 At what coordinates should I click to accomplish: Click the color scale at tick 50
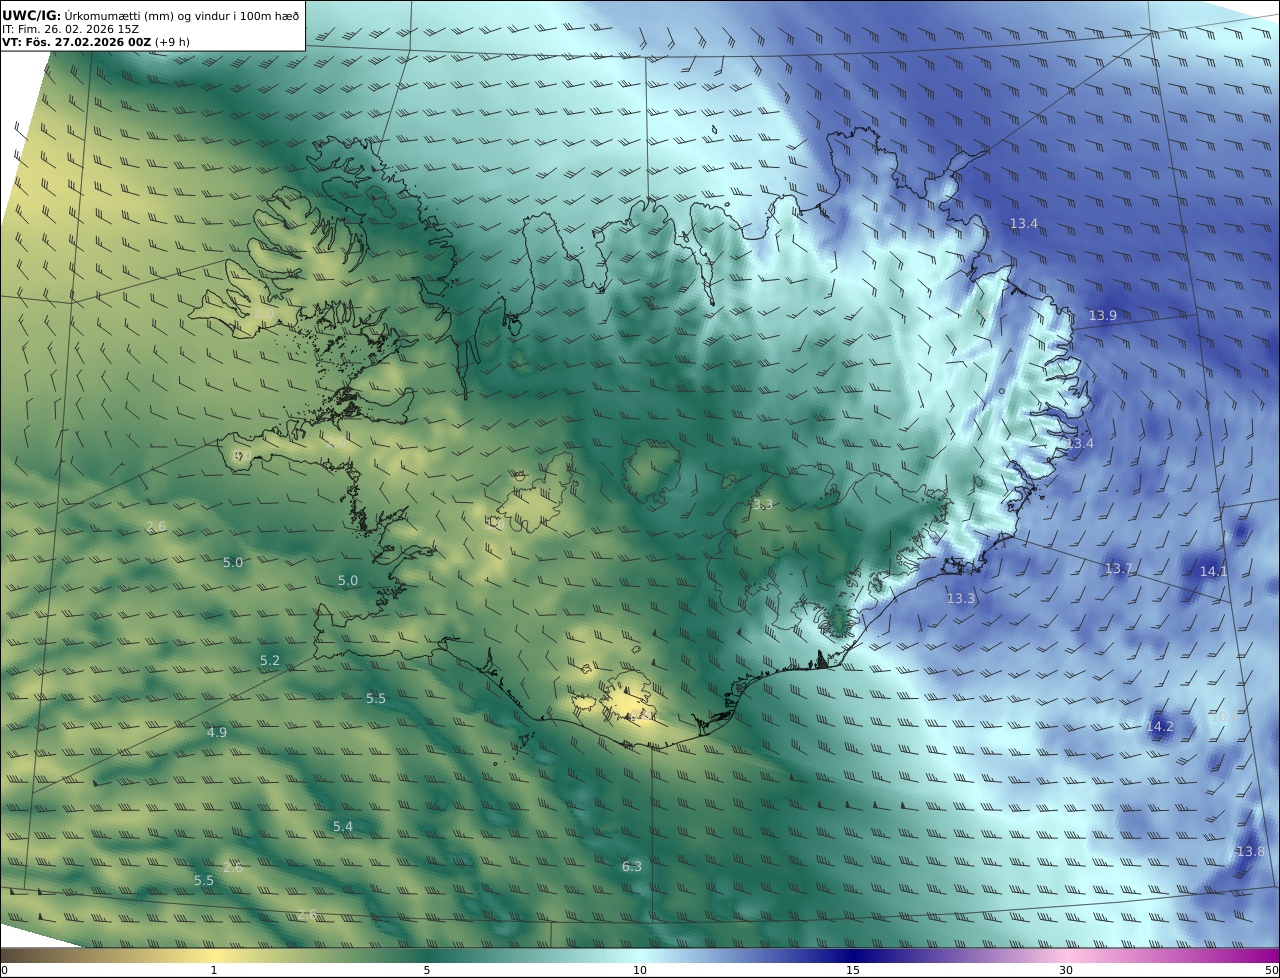click(x=1272, y=970)
